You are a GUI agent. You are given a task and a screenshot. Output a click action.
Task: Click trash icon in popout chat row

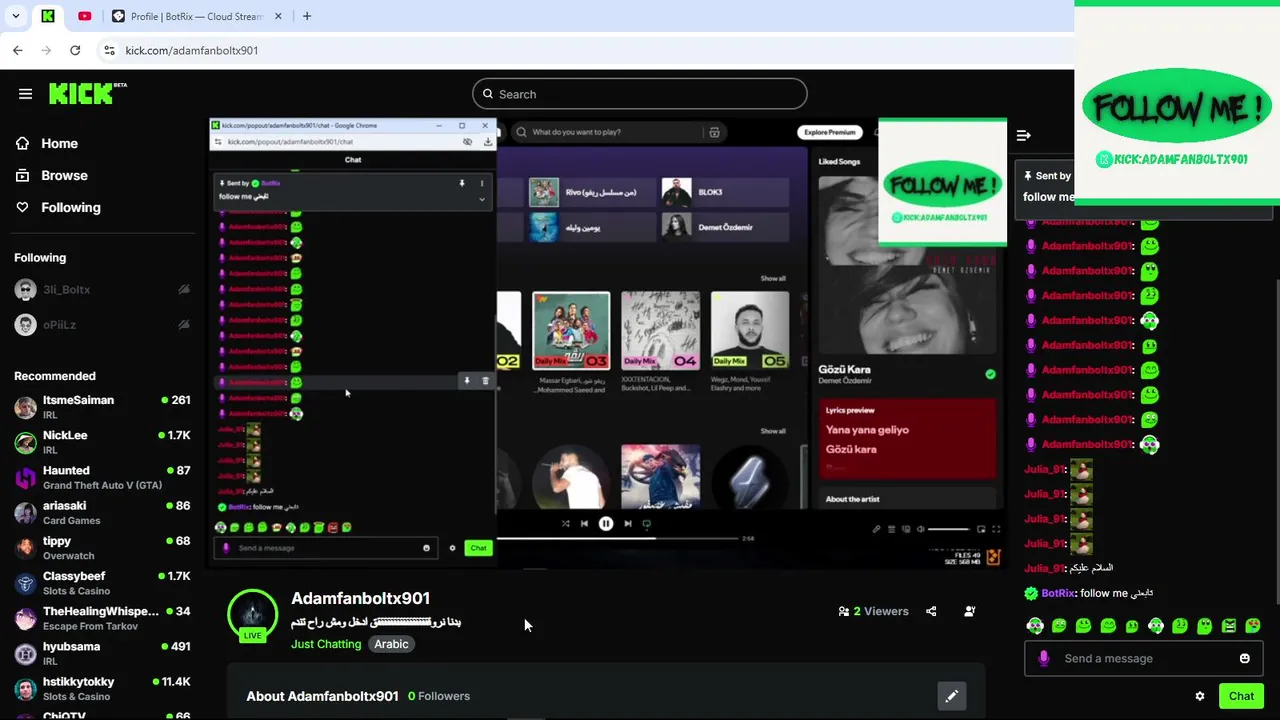coord(486,381)
